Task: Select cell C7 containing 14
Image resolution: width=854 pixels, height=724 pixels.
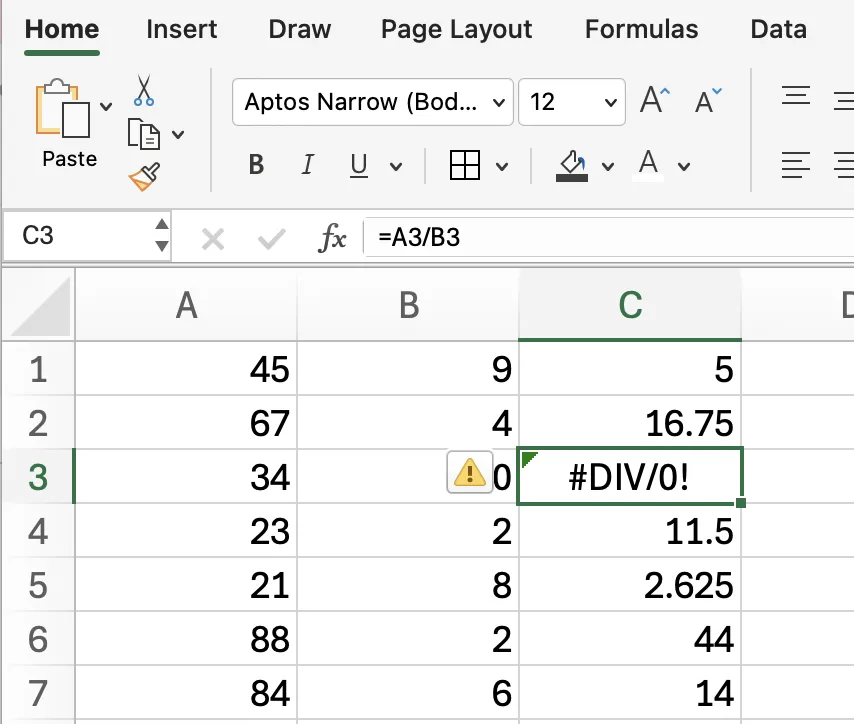Action: [x=630, y=693]
